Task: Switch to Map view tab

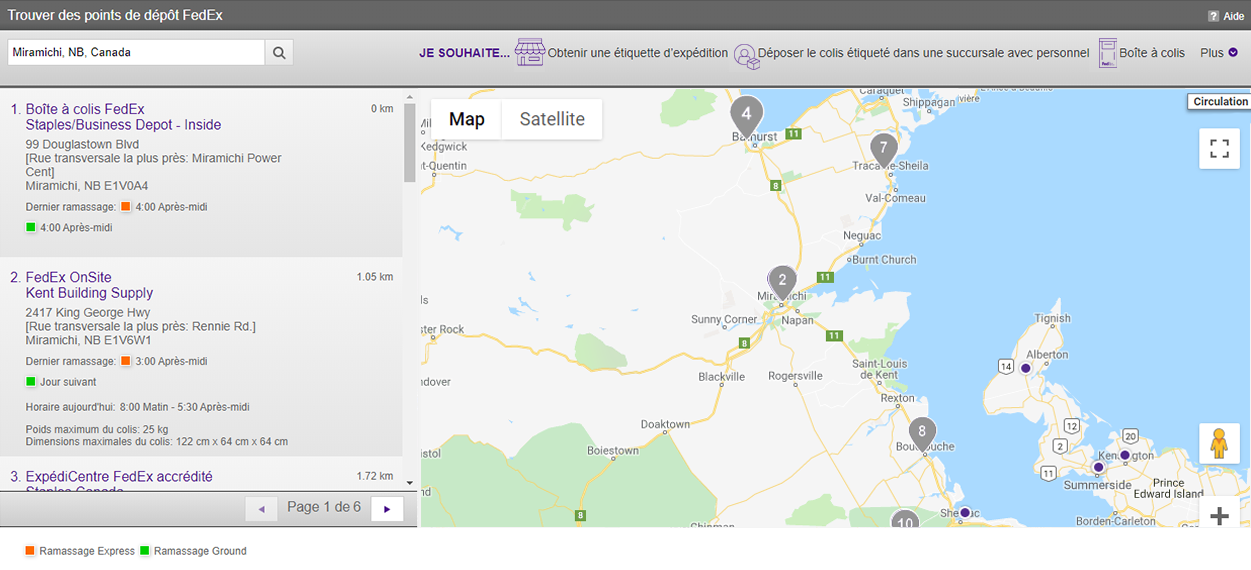Action: click(467, 119)
